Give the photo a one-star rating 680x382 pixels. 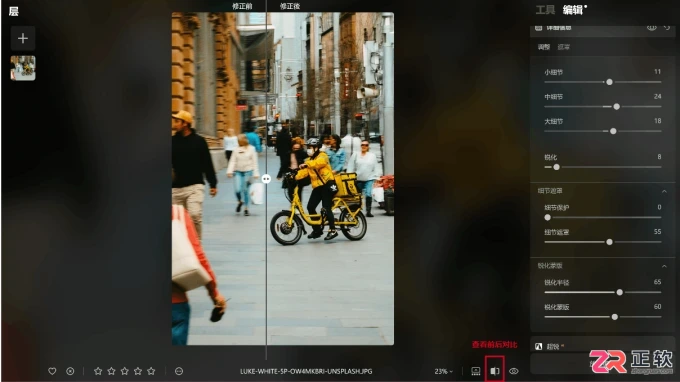[98, 371]
